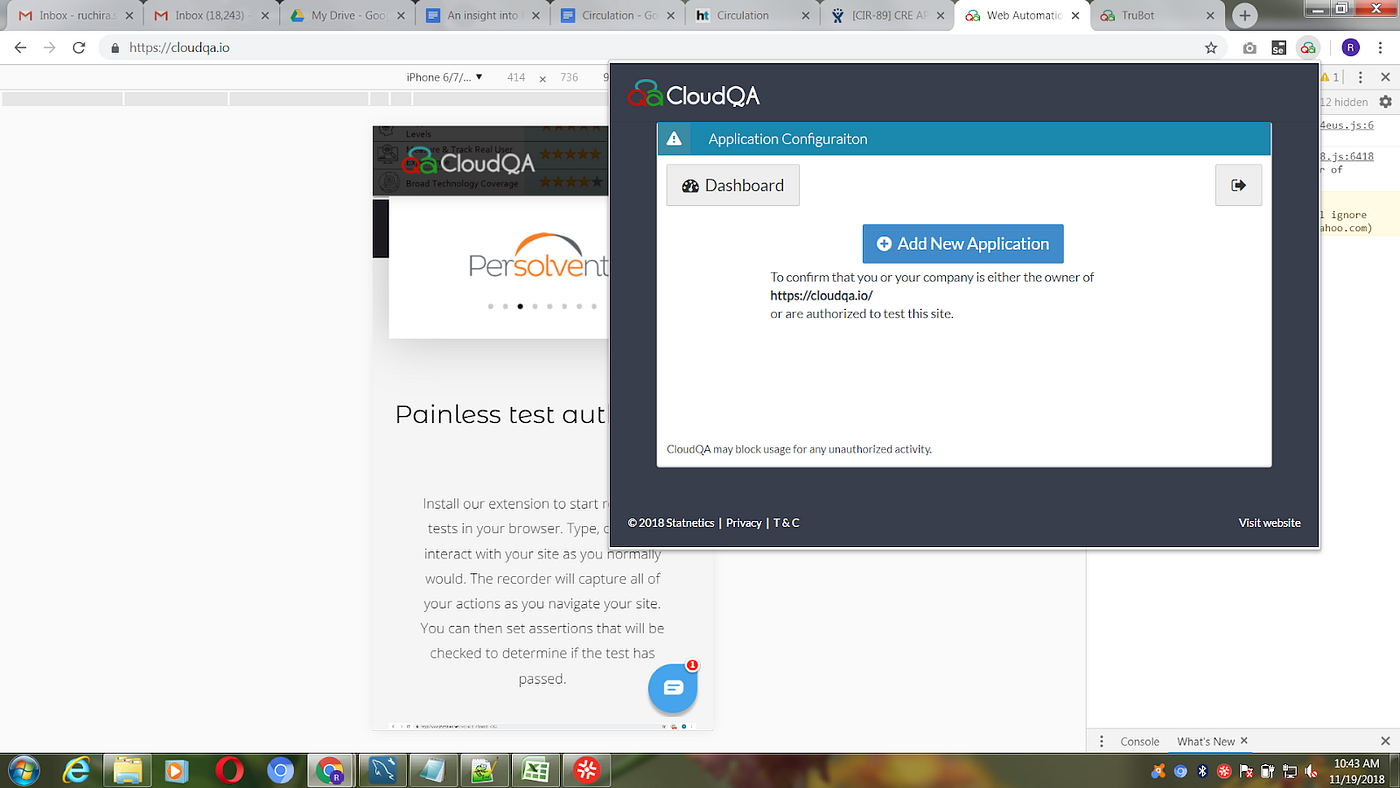Image resolution: width=1400 pixels, height=788 pixels.
Task: Click the Bluetooth tray icon
Action: click(1203, 771)
